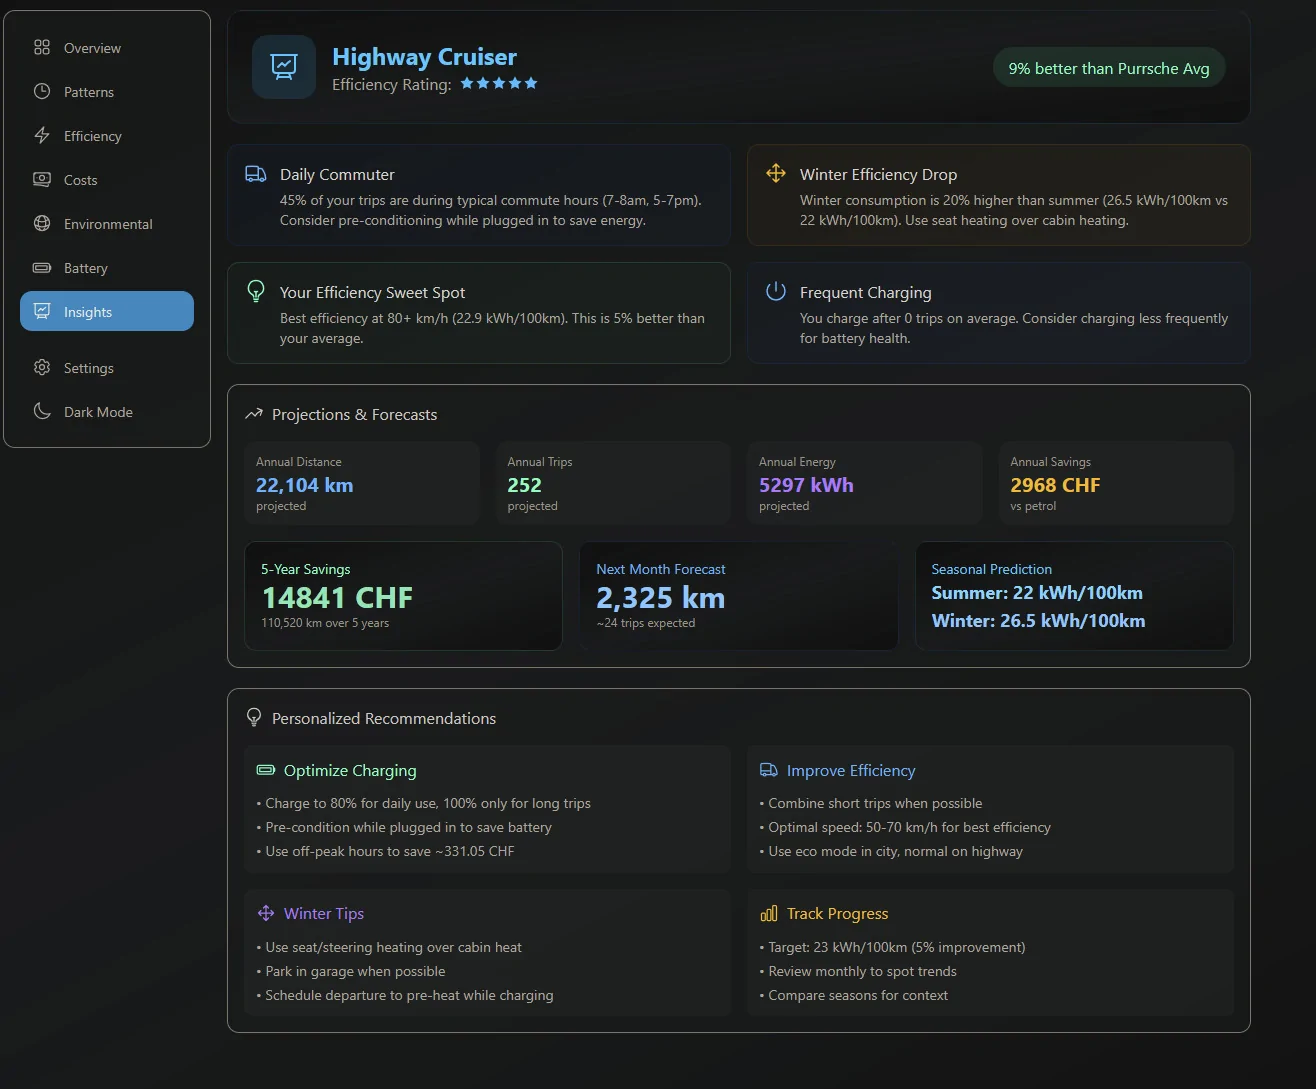Click the Highway Cruiser title
This screenshot has height=1089, width=1316.
[424, 57]
